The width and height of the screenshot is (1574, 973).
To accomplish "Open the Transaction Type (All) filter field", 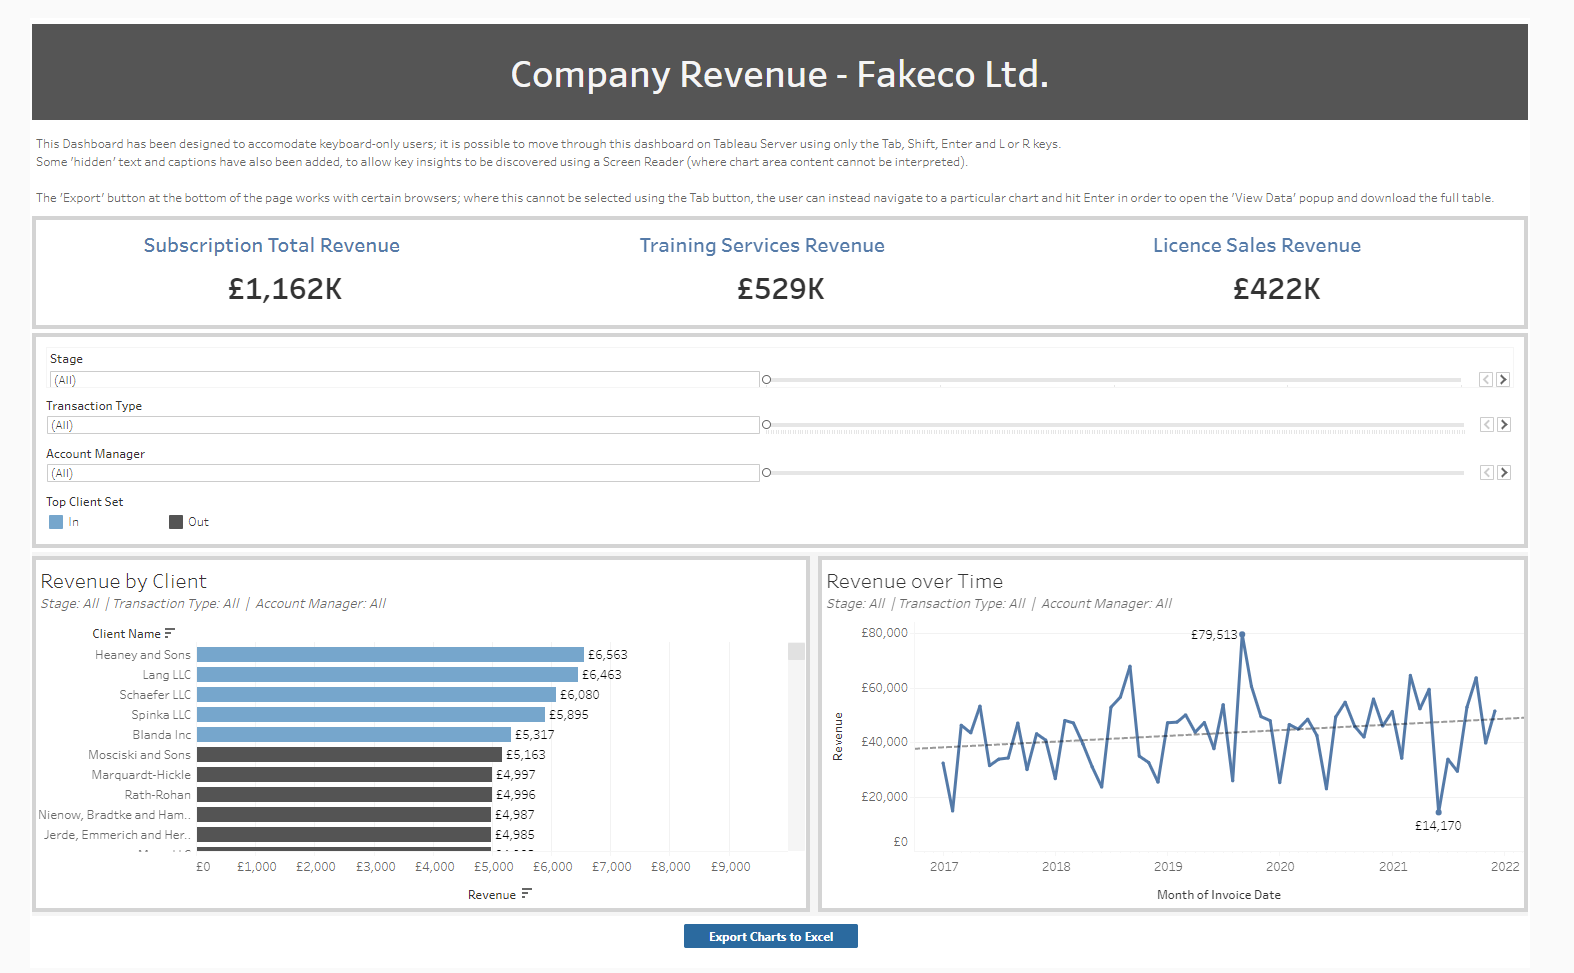I will (x=404, y=425).
